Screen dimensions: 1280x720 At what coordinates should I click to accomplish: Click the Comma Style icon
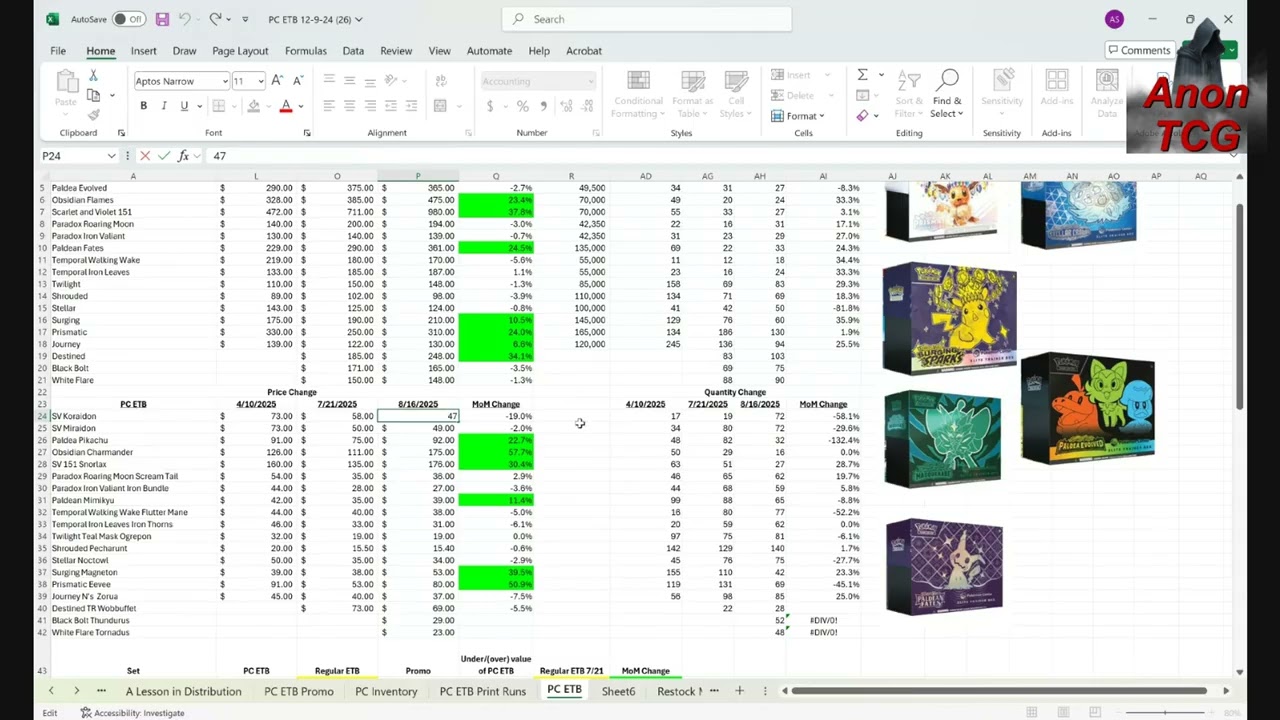(x=543, y=106)
